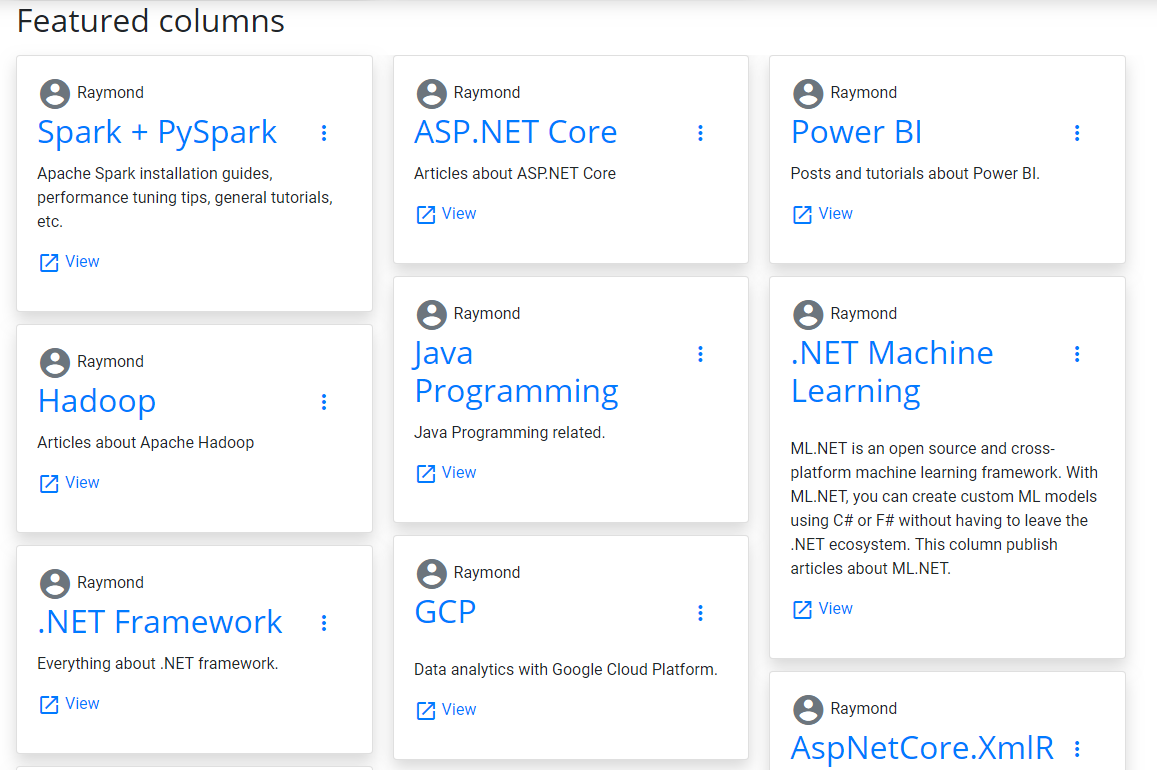Click author name Raymond on GCP card
Viewport: 1157px width, 770px height.
coord(487,573)
